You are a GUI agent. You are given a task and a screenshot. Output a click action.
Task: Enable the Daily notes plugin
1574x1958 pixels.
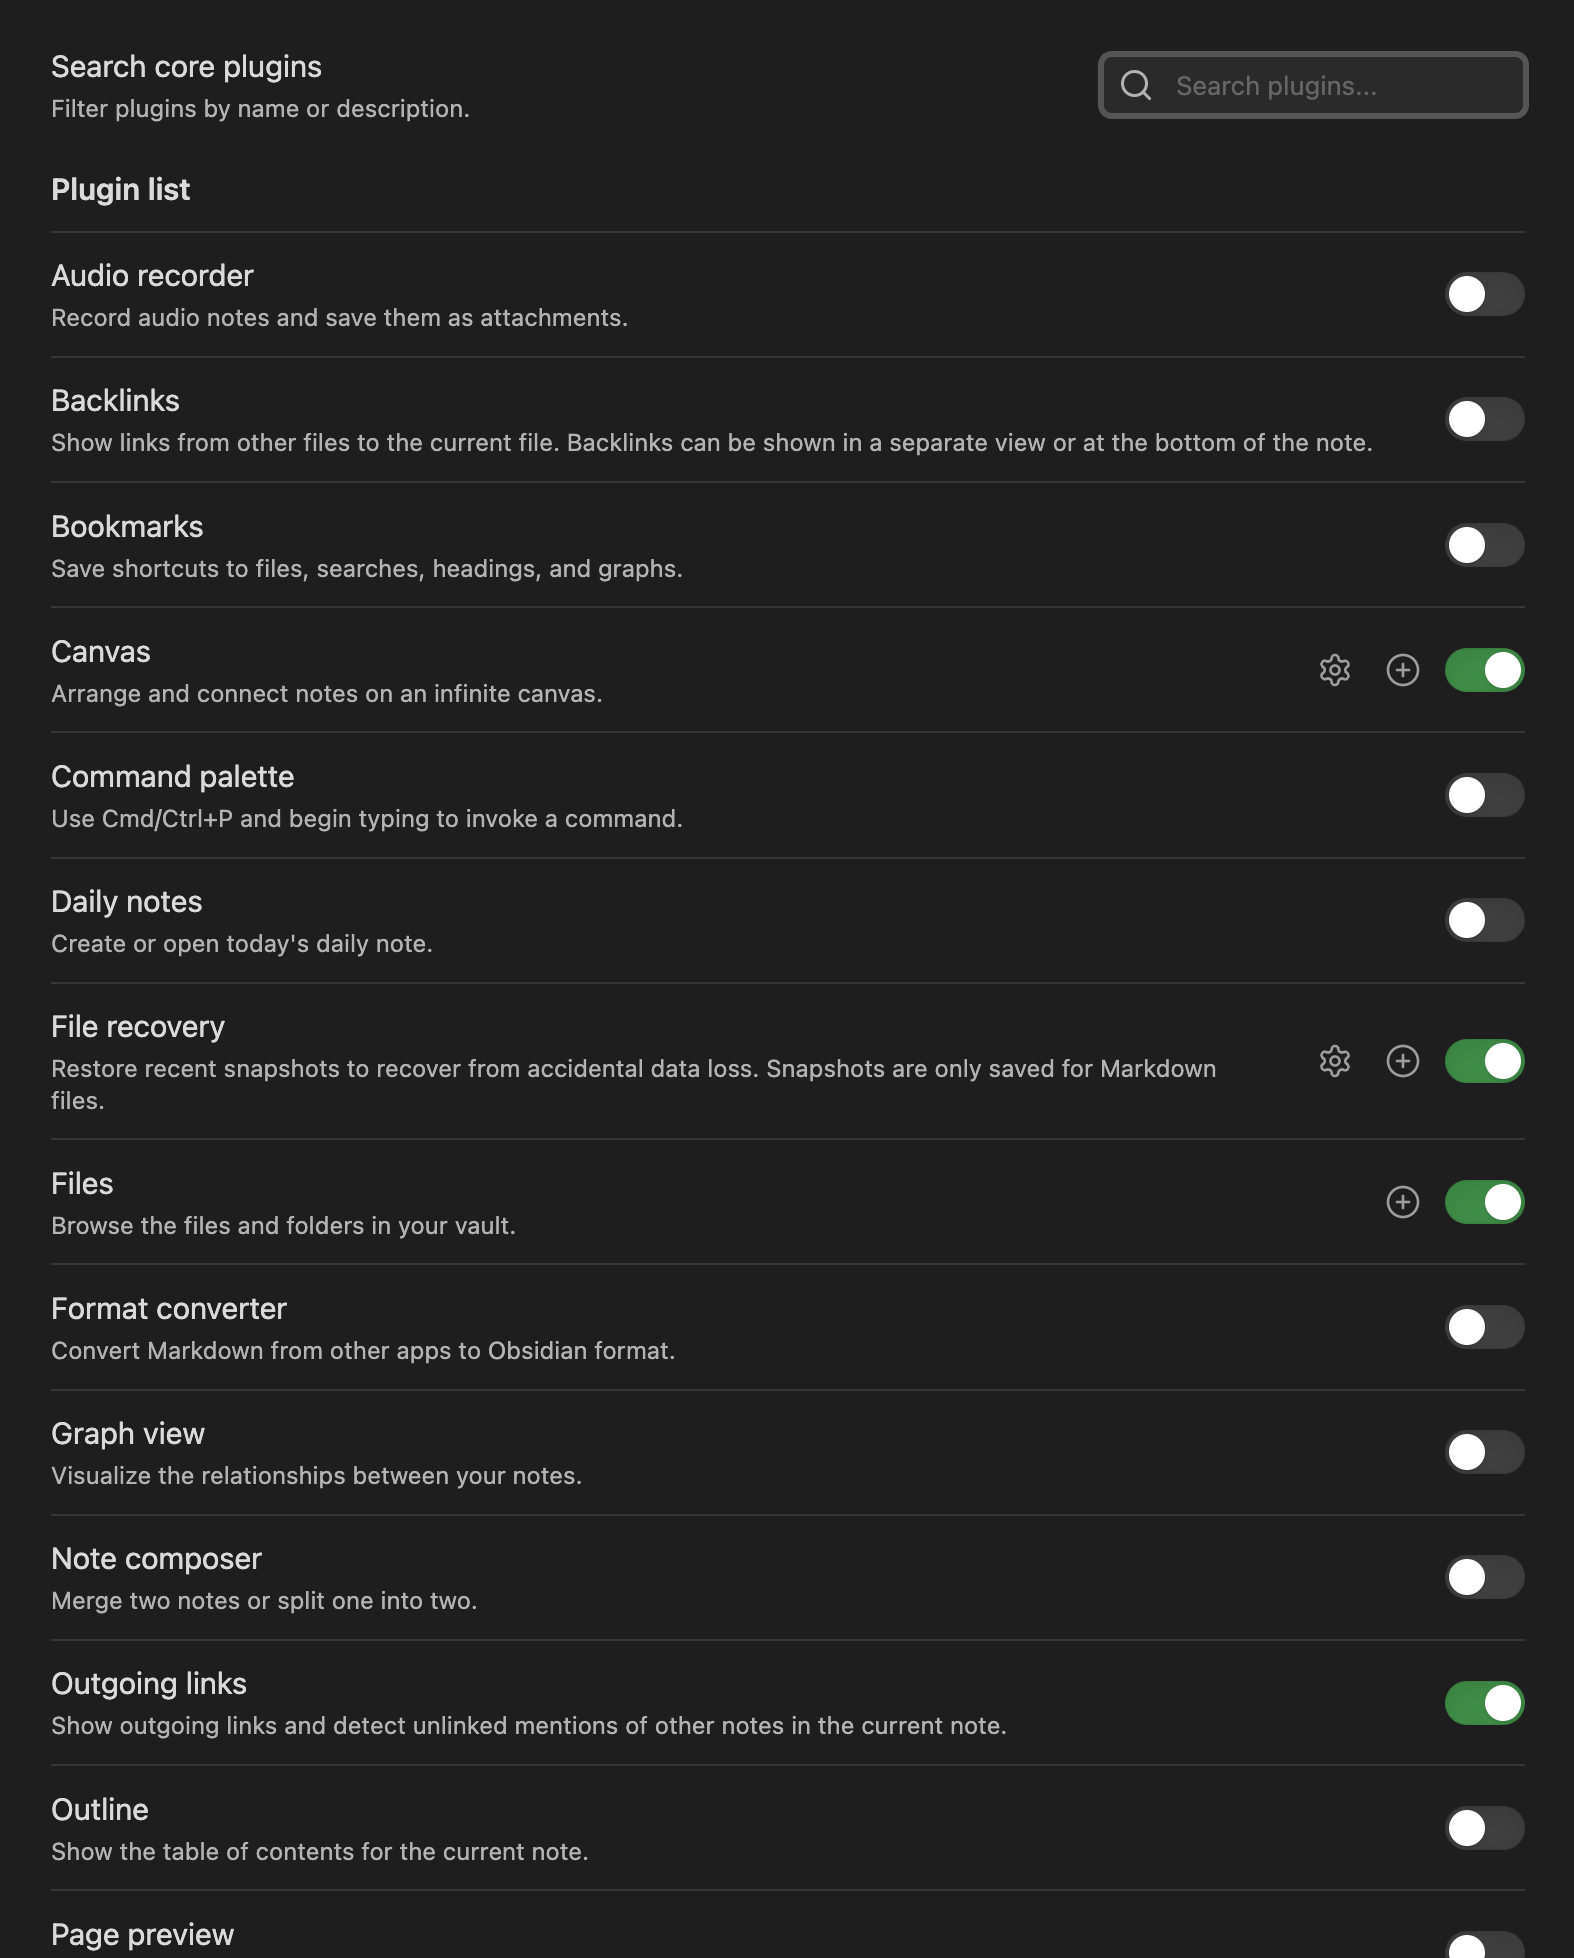(x=1484, y=920)
